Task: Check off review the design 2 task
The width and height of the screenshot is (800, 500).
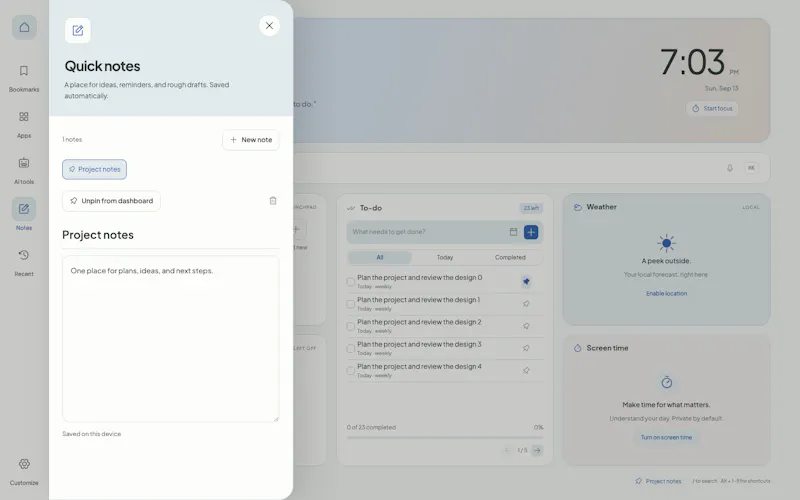Action: [x=351, y=327]
